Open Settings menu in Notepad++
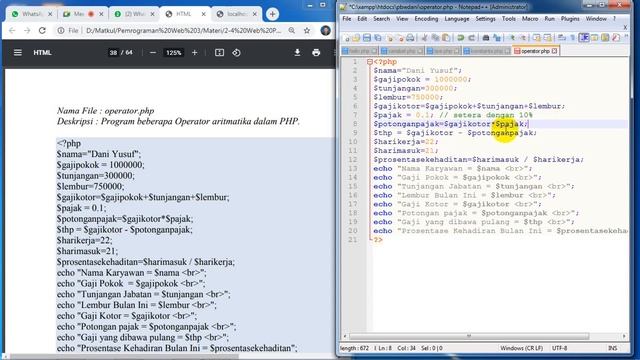This screenshot has height=360, width=640. pos(485,19)
